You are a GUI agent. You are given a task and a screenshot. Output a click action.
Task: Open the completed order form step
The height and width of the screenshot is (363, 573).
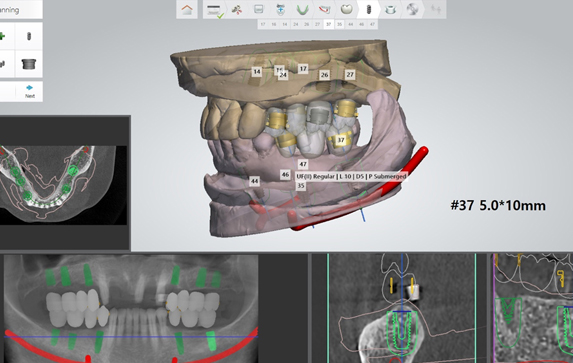tap(215, 10)
